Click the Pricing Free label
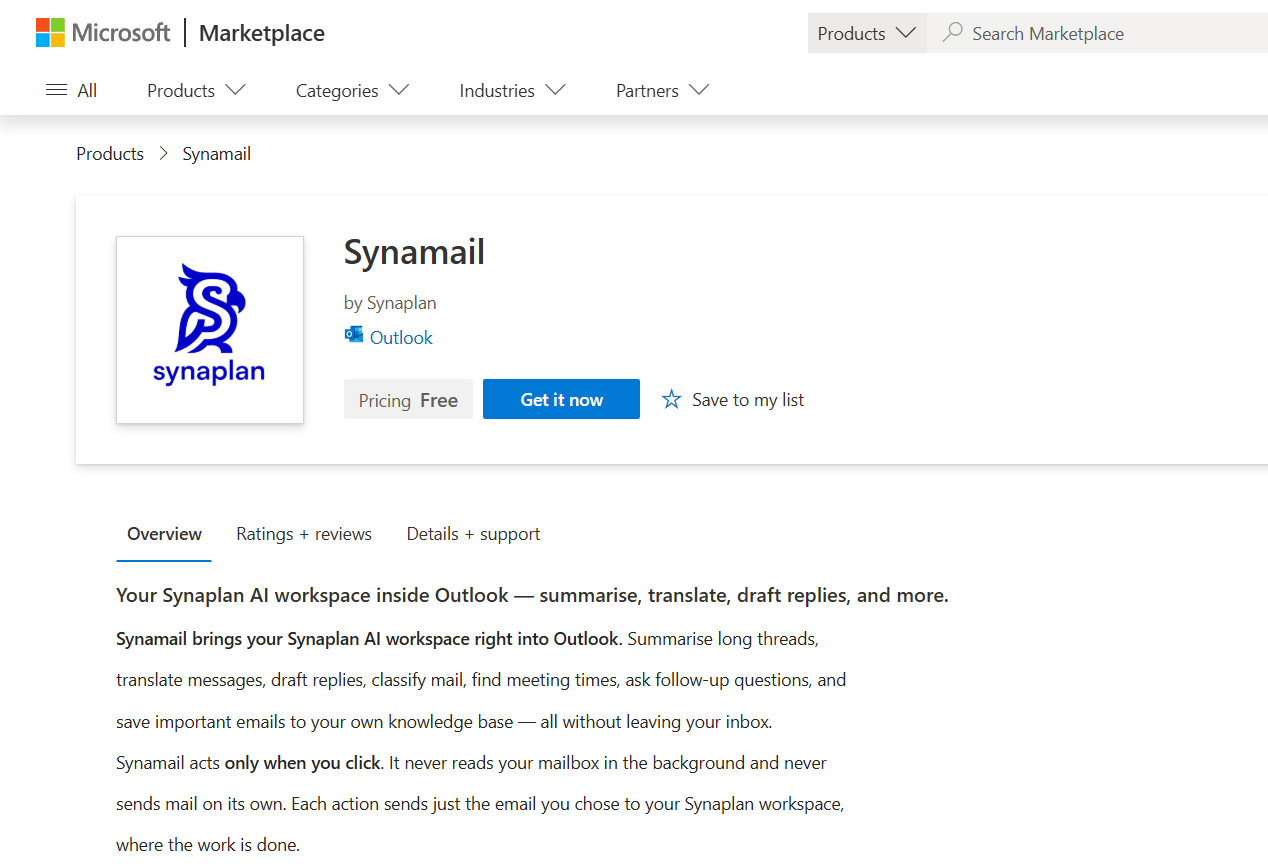 point(408,400)
